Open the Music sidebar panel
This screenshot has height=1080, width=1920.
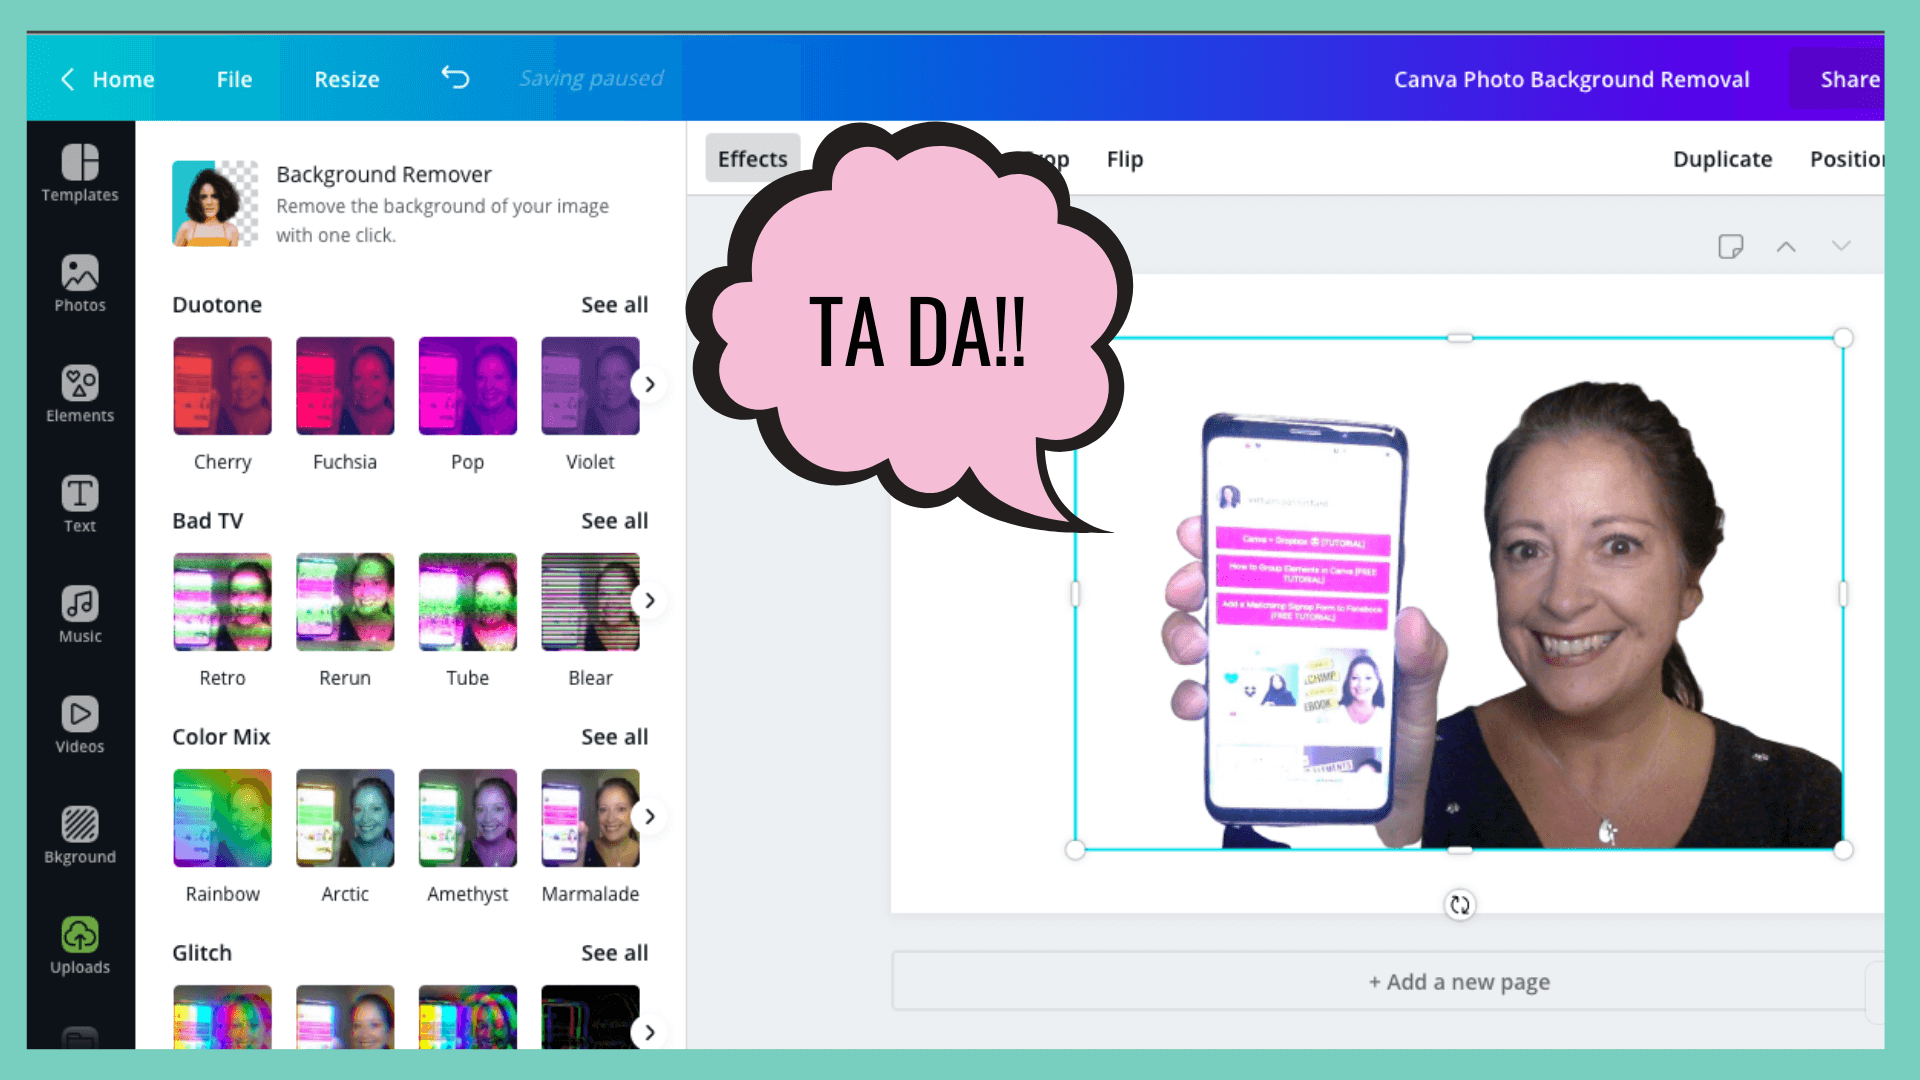pos(80,614)
